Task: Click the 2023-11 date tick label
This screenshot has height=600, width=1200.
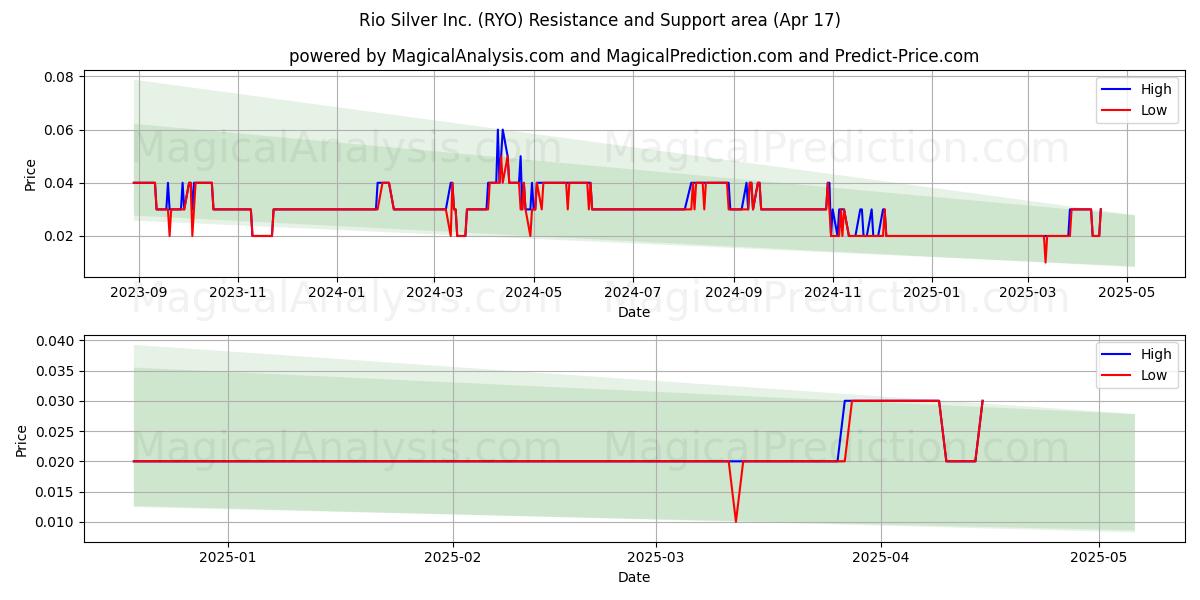Action: tap(238, 293)
